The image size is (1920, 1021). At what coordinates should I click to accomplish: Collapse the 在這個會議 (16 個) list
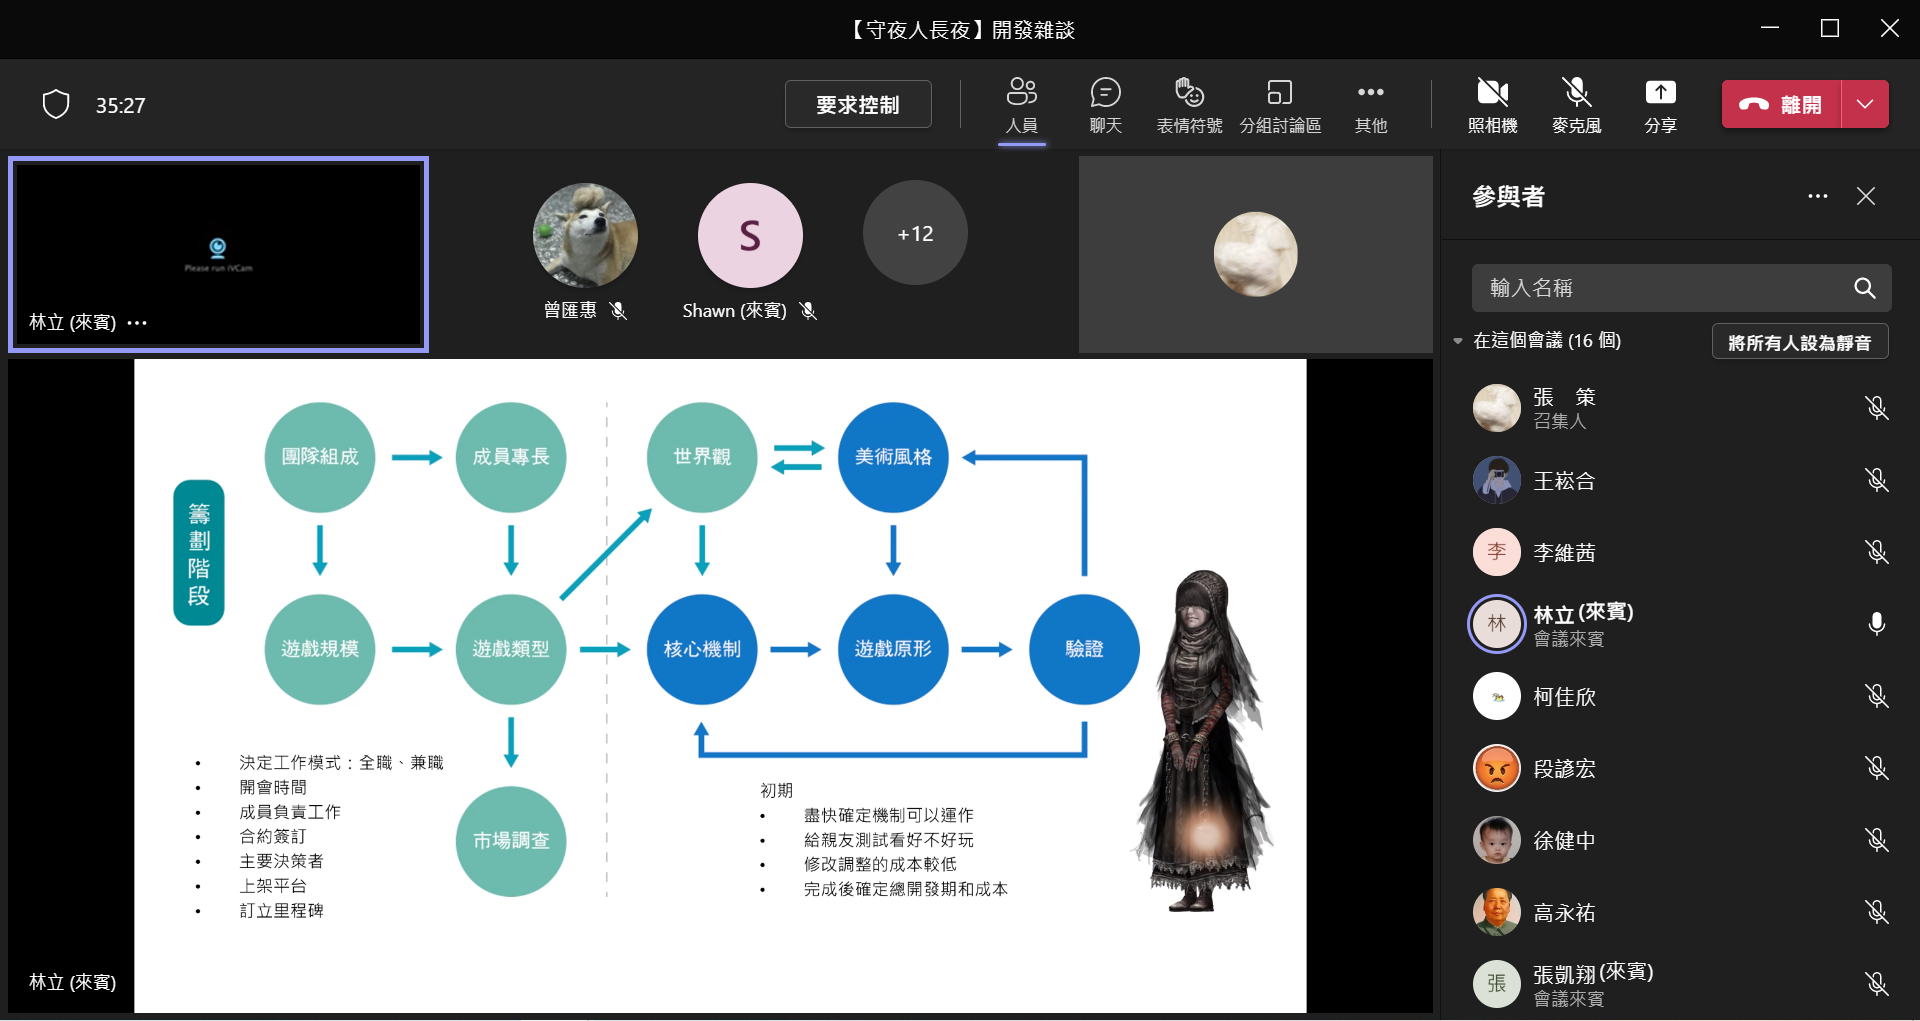point(1458,341)
